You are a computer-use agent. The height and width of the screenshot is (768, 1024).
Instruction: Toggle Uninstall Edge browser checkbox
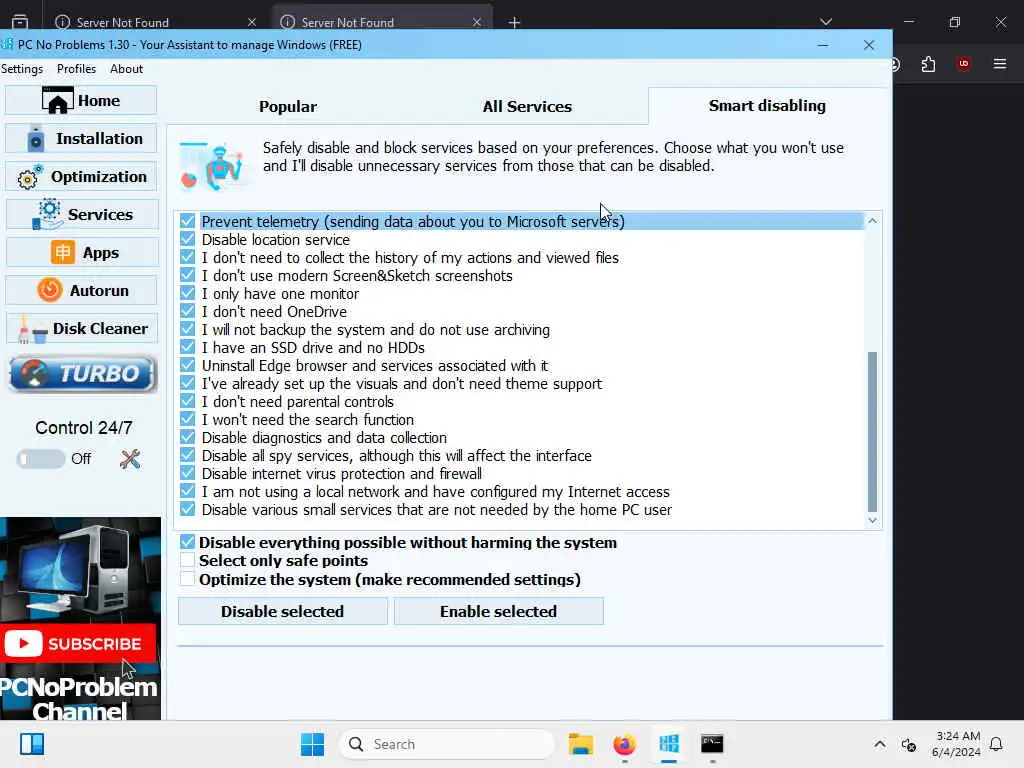tap(187, 365)
